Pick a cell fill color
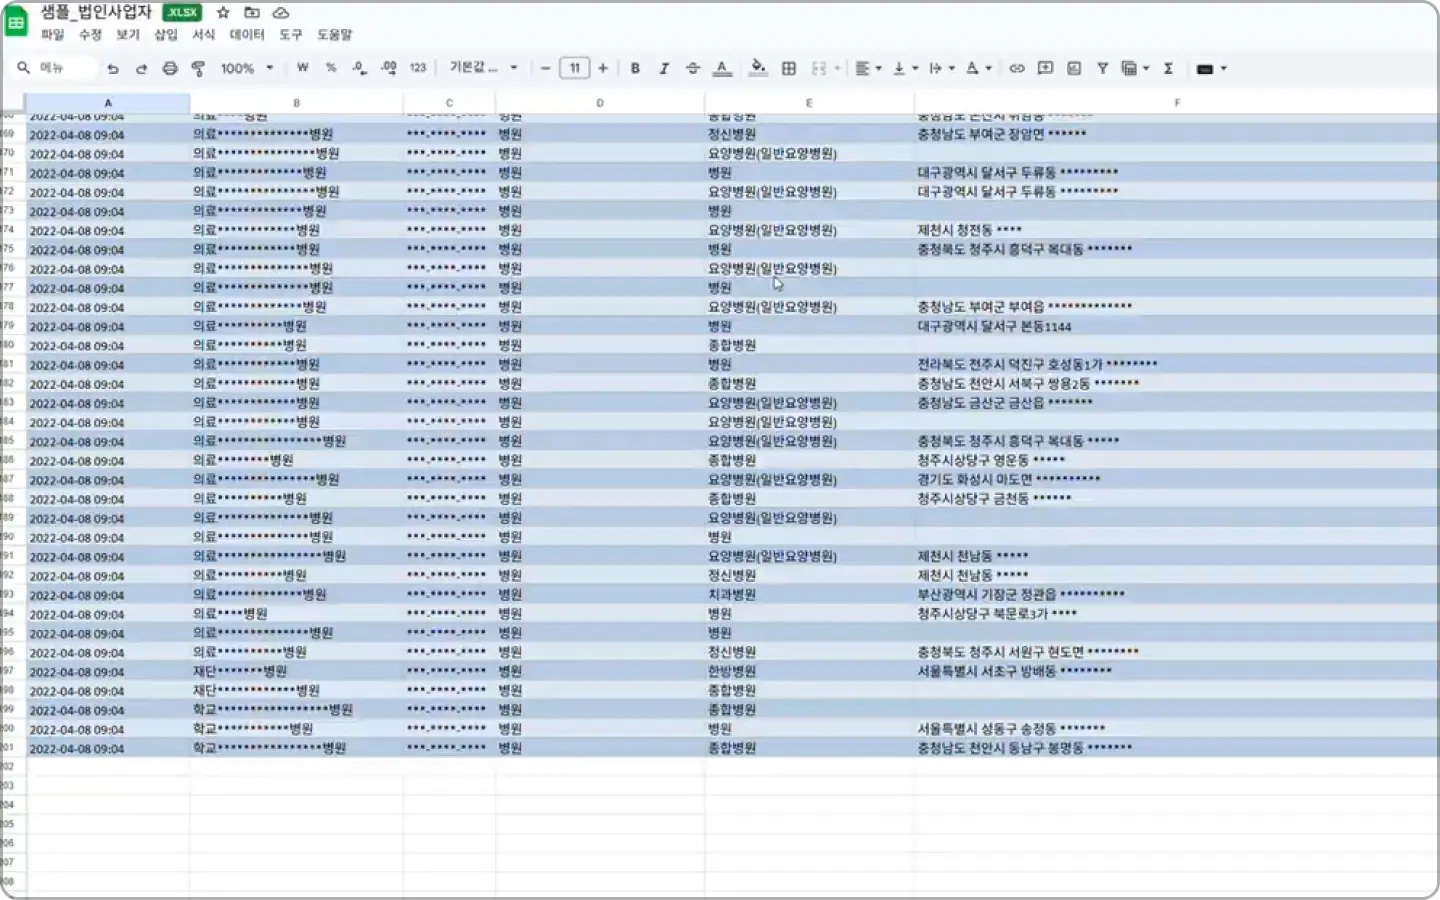 pyautogui.click(x=758, y=68)
